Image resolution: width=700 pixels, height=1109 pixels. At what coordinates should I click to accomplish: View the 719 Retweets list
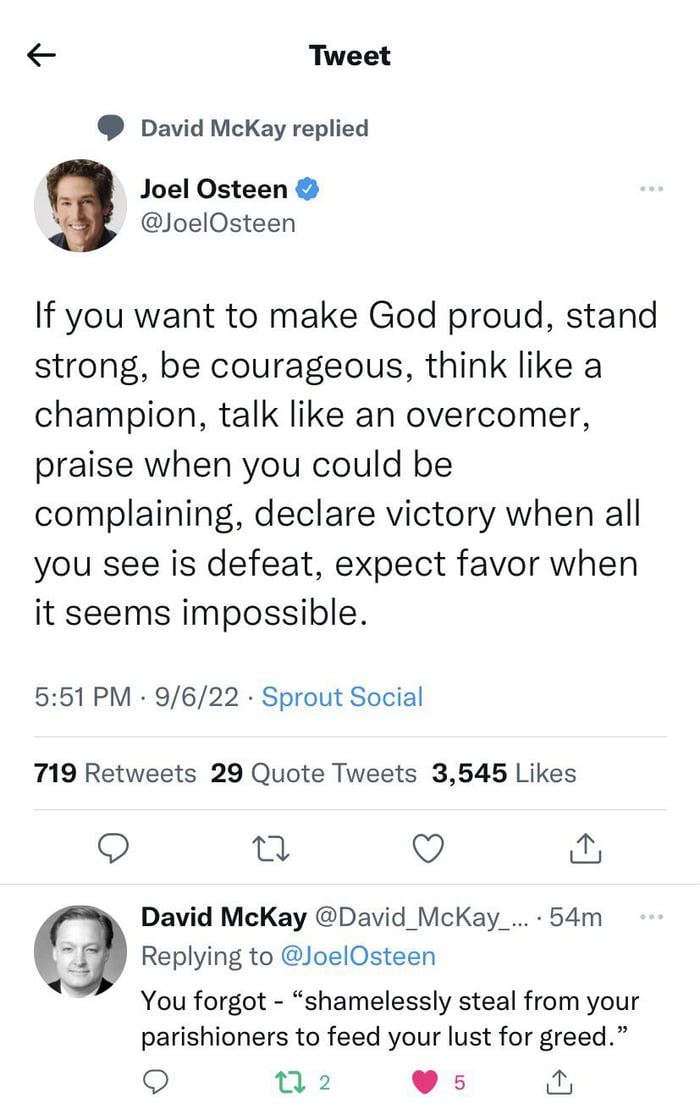[115, 773]
